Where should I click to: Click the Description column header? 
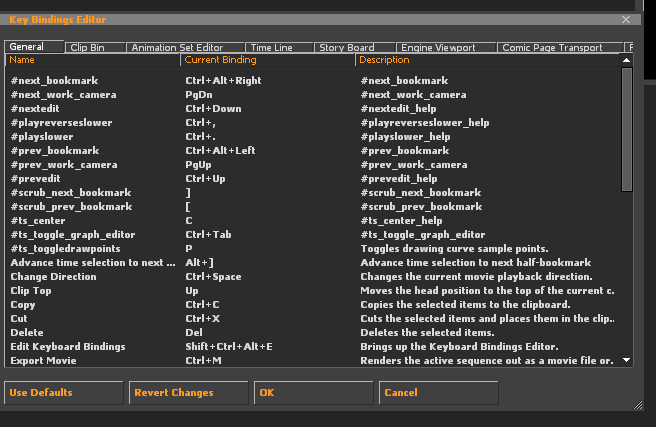(487, 60)
